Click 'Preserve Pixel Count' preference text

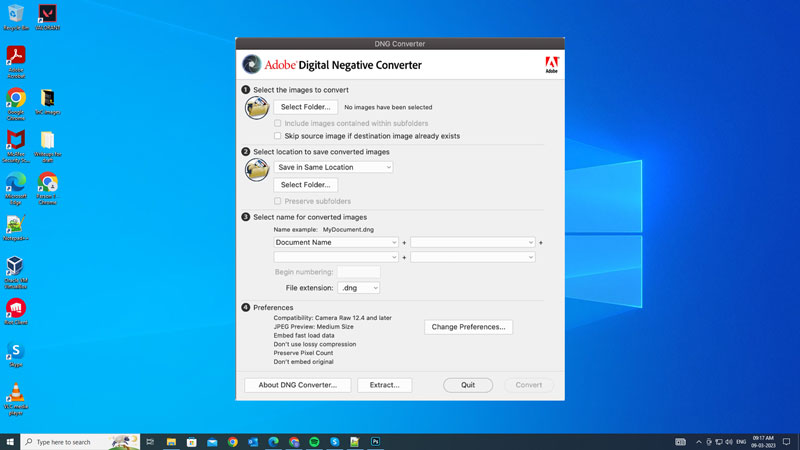(303, 353)
